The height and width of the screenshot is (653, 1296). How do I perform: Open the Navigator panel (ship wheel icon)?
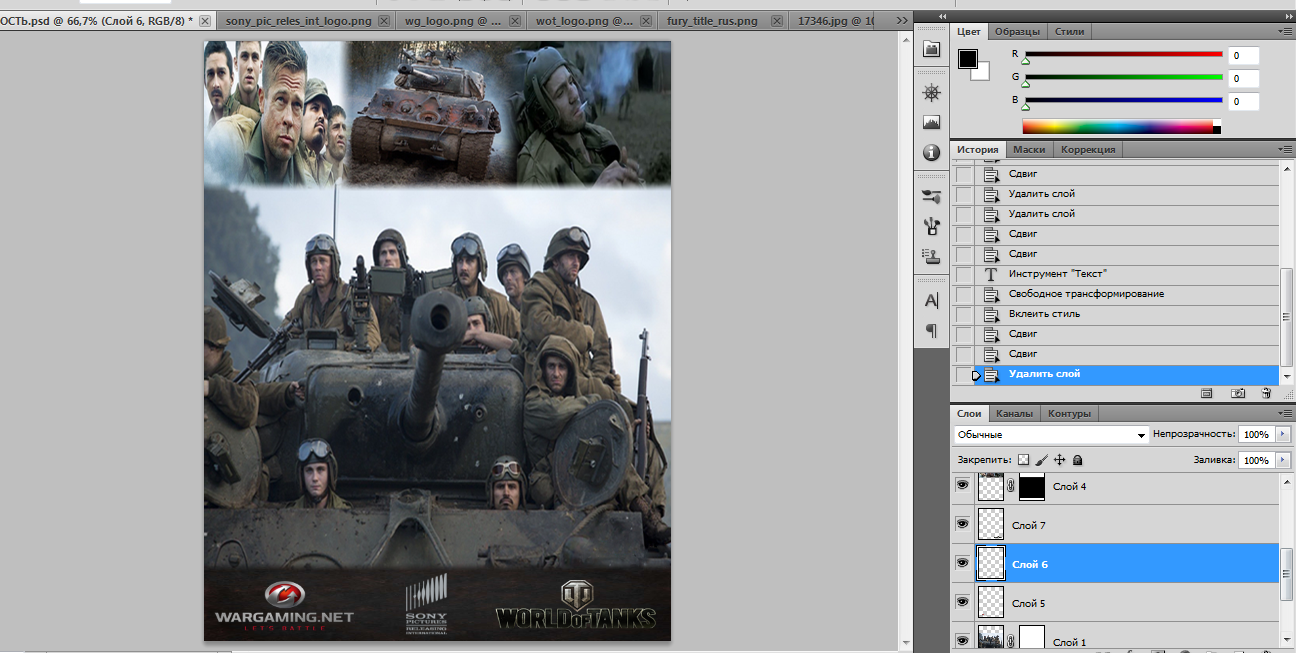931,93
